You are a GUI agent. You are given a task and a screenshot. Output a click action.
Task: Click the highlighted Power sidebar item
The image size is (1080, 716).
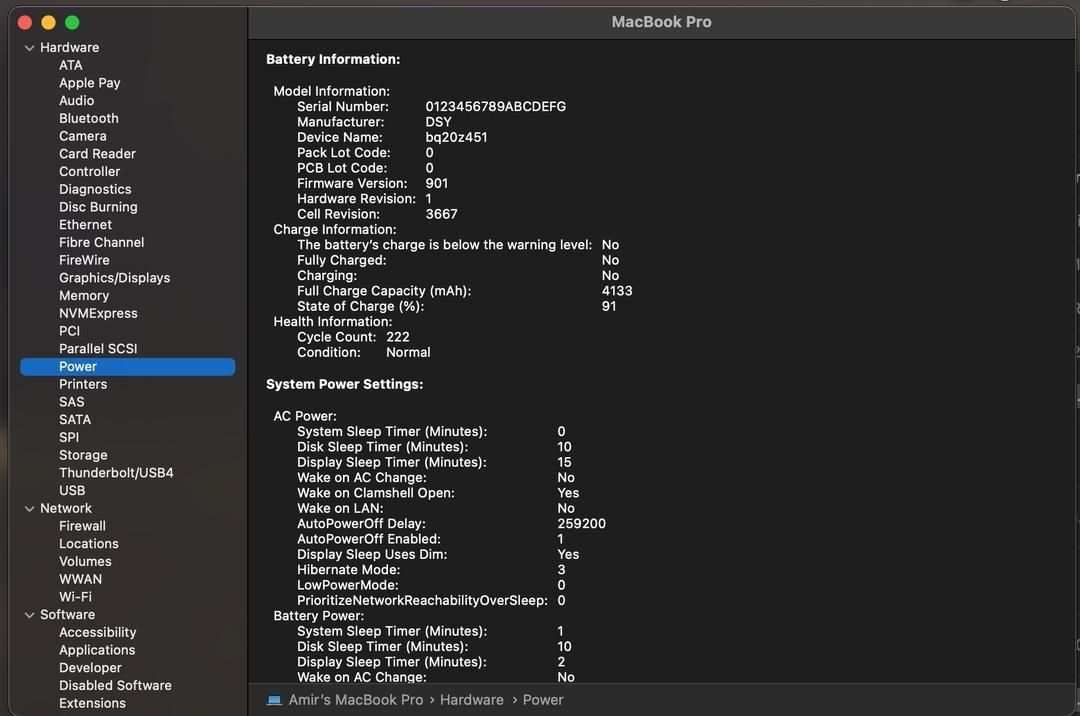(x=127, y=367)
